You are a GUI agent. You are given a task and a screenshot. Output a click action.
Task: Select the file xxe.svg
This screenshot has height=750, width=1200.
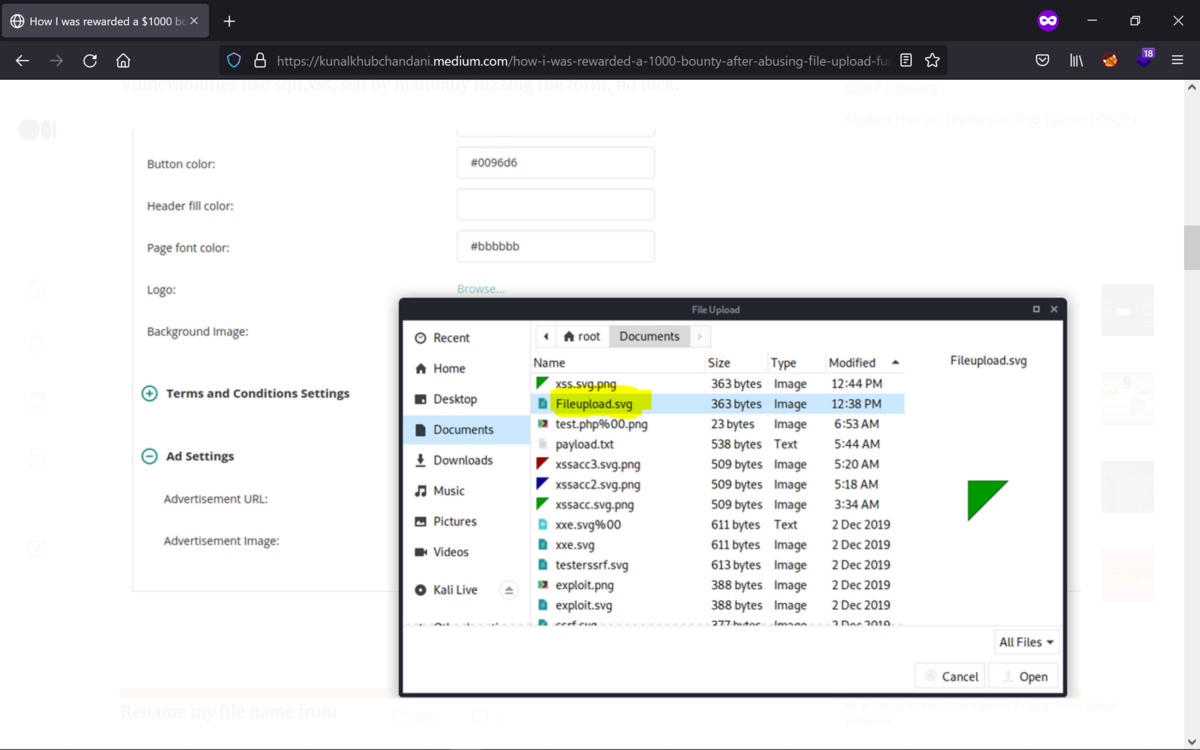pos(717,545)
